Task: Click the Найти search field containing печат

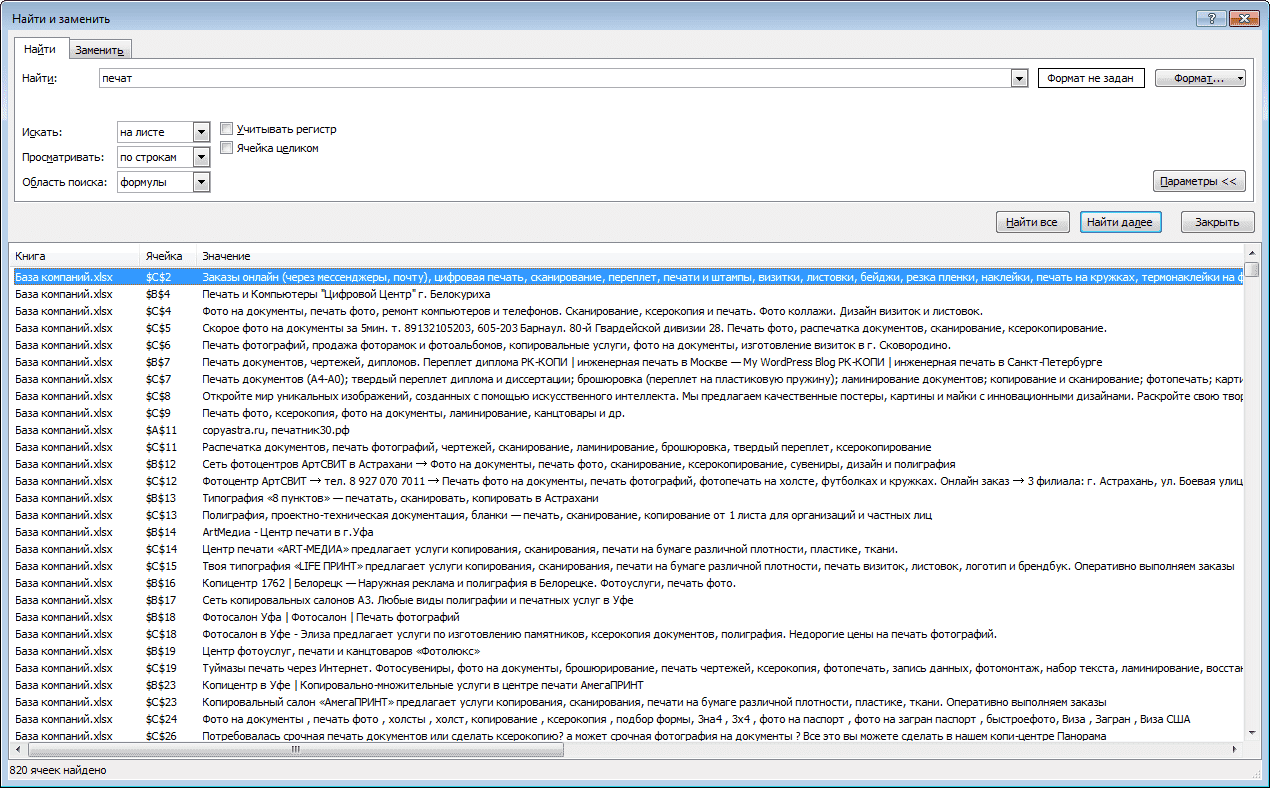Action: [555, 78]
